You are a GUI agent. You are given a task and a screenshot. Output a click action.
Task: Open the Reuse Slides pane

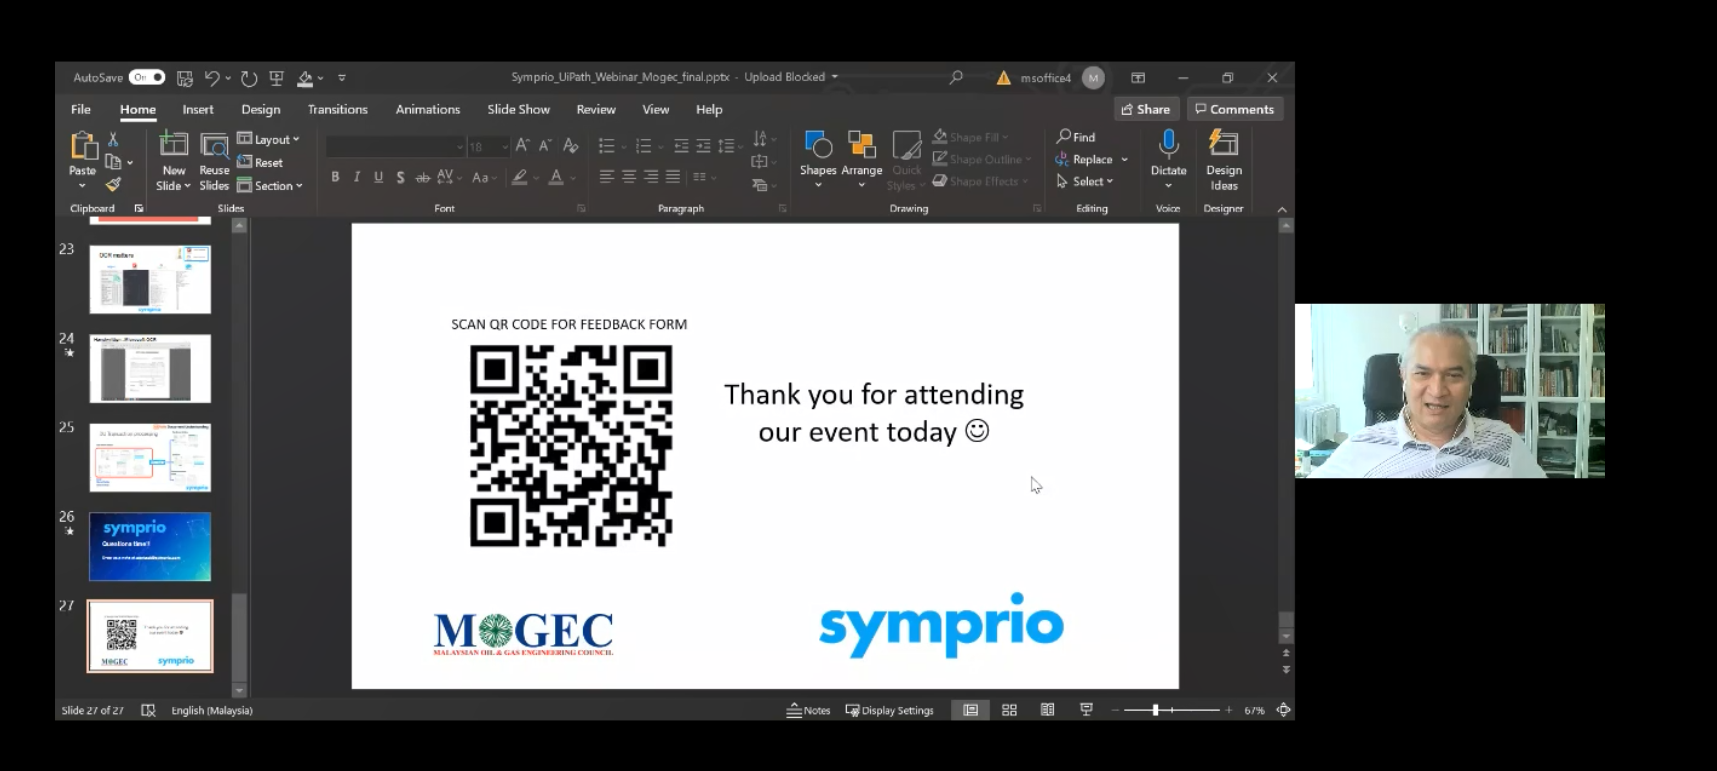coord(214,161)
